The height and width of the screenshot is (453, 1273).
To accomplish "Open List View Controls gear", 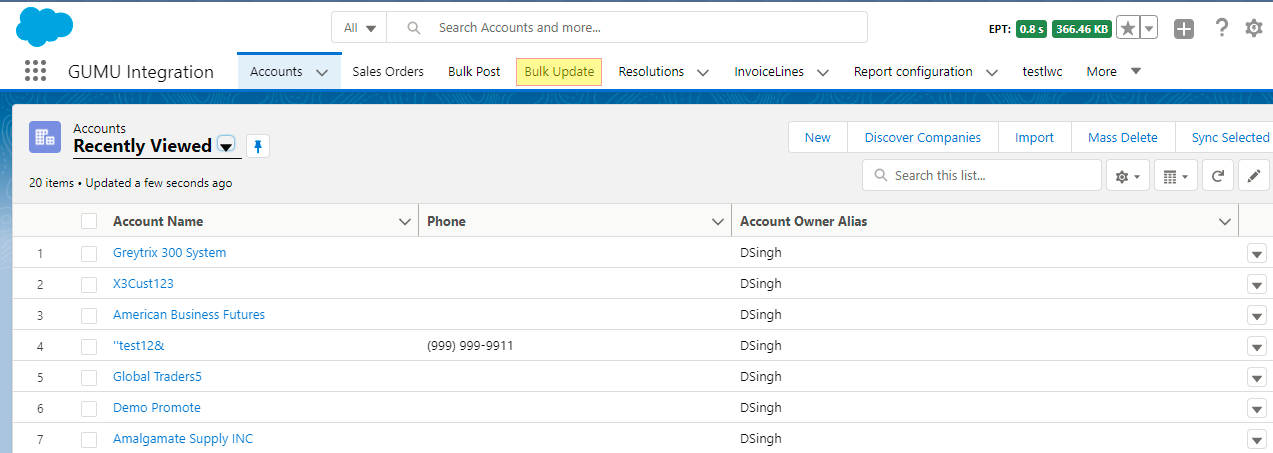I will pos(1128,176).
